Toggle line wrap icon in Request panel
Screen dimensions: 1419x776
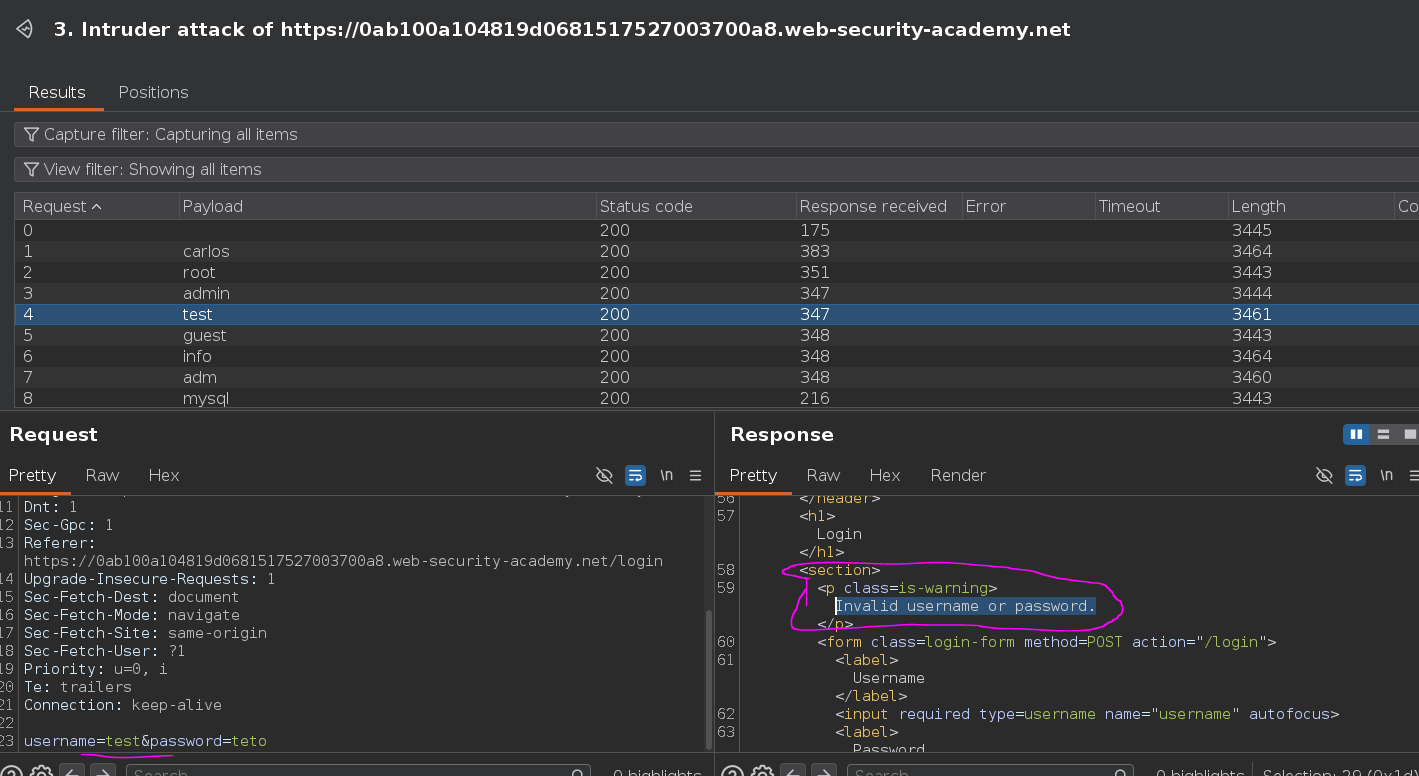click(x=635, y=475)
